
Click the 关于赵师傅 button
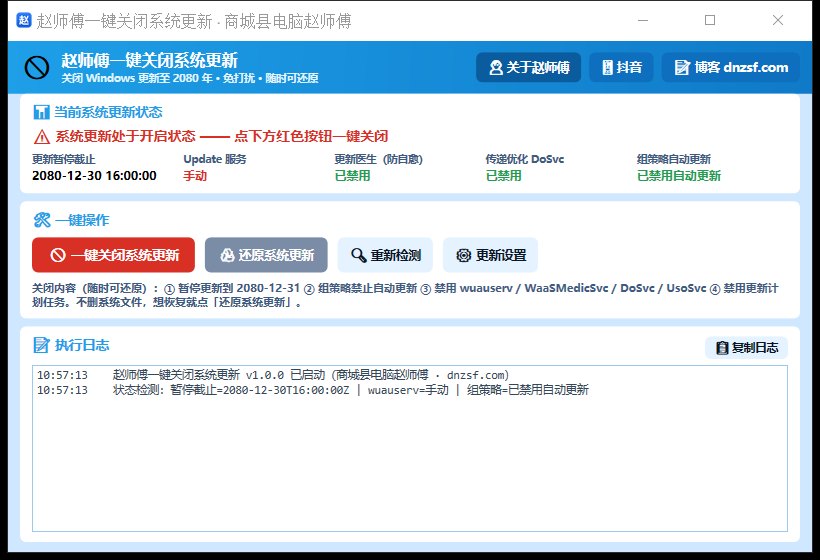tap(528, 67)
